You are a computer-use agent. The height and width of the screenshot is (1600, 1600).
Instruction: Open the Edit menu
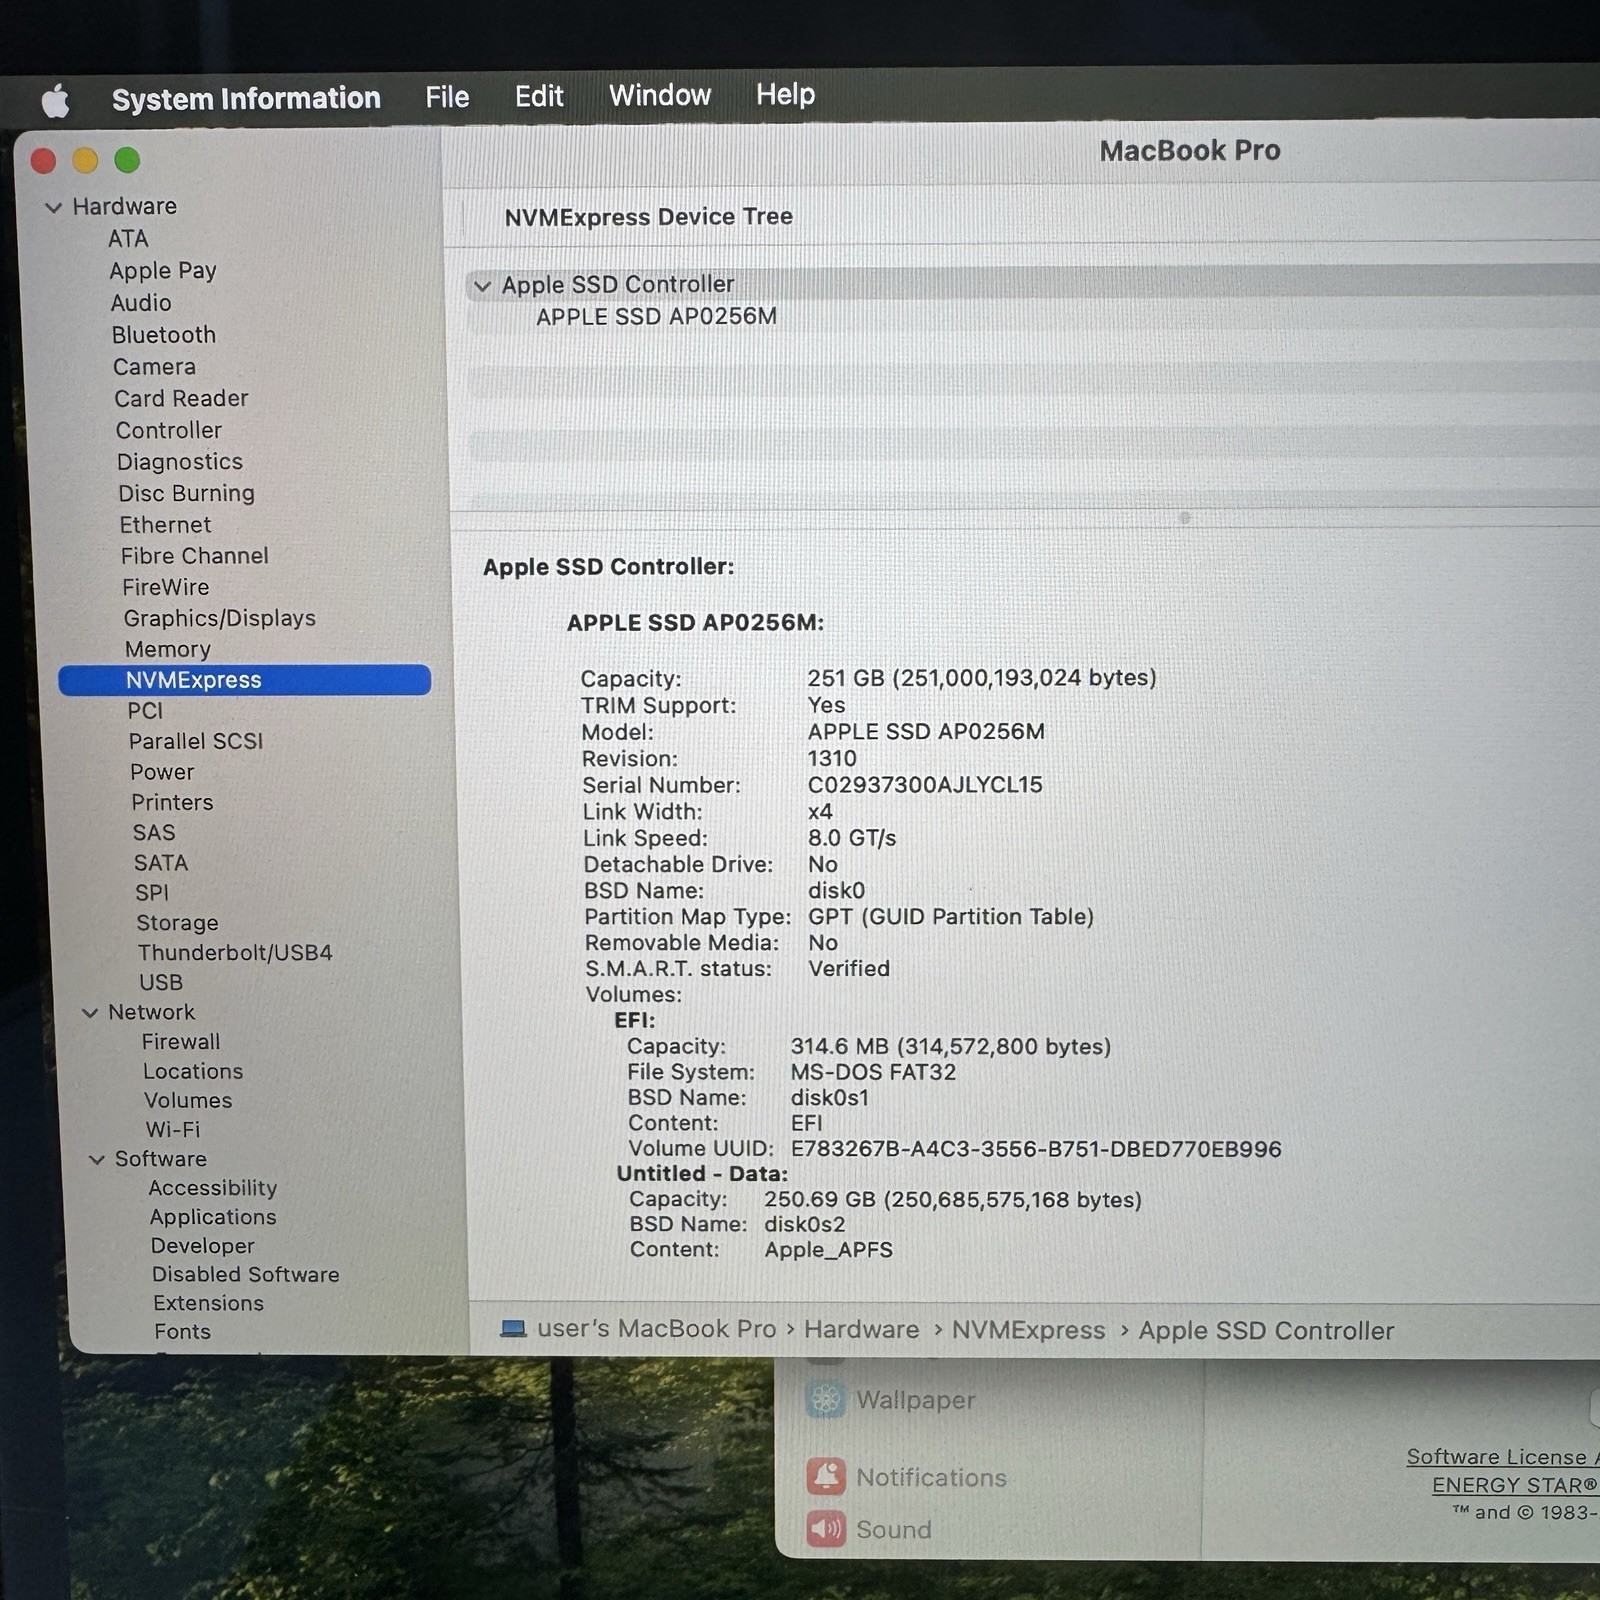(539, 96)
